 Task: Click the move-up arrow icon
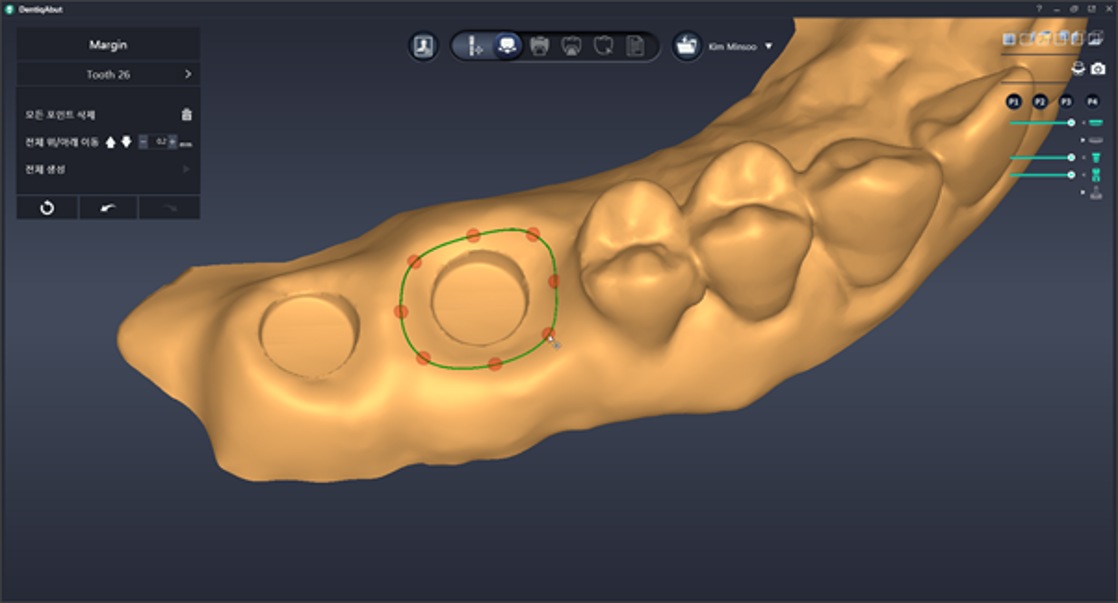click(111, 142)
